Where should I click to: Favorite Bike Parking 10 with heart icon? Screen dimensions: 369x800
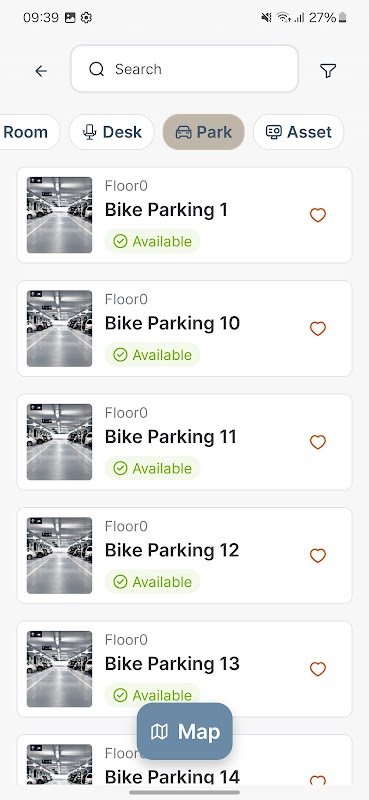(x=318, y=329)
